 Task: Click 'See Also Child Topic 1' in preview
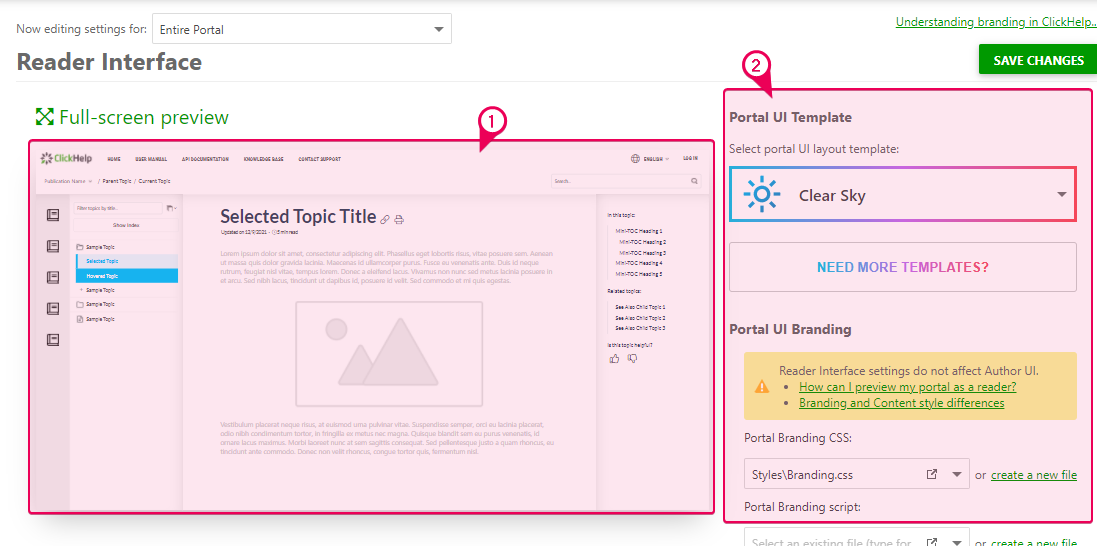640,307
